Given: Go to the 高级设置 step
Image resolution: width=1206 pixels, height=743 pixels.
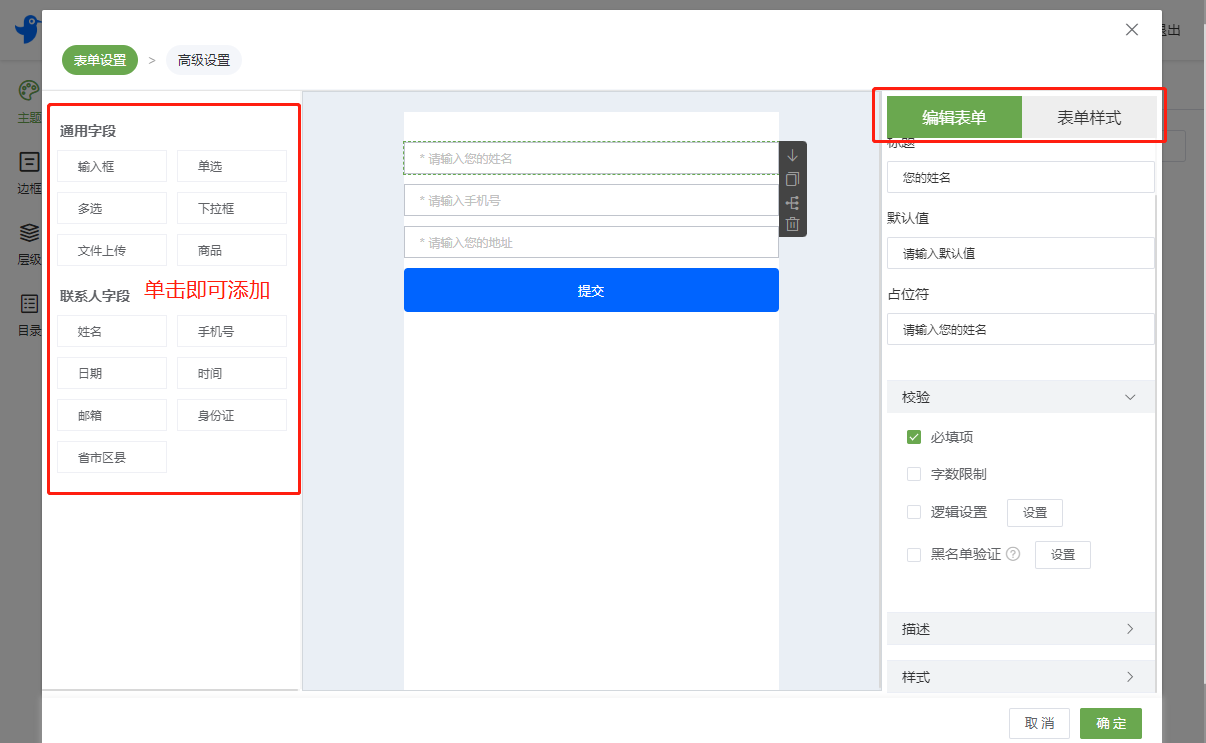Looking at the screenshot, I should 204,60.
